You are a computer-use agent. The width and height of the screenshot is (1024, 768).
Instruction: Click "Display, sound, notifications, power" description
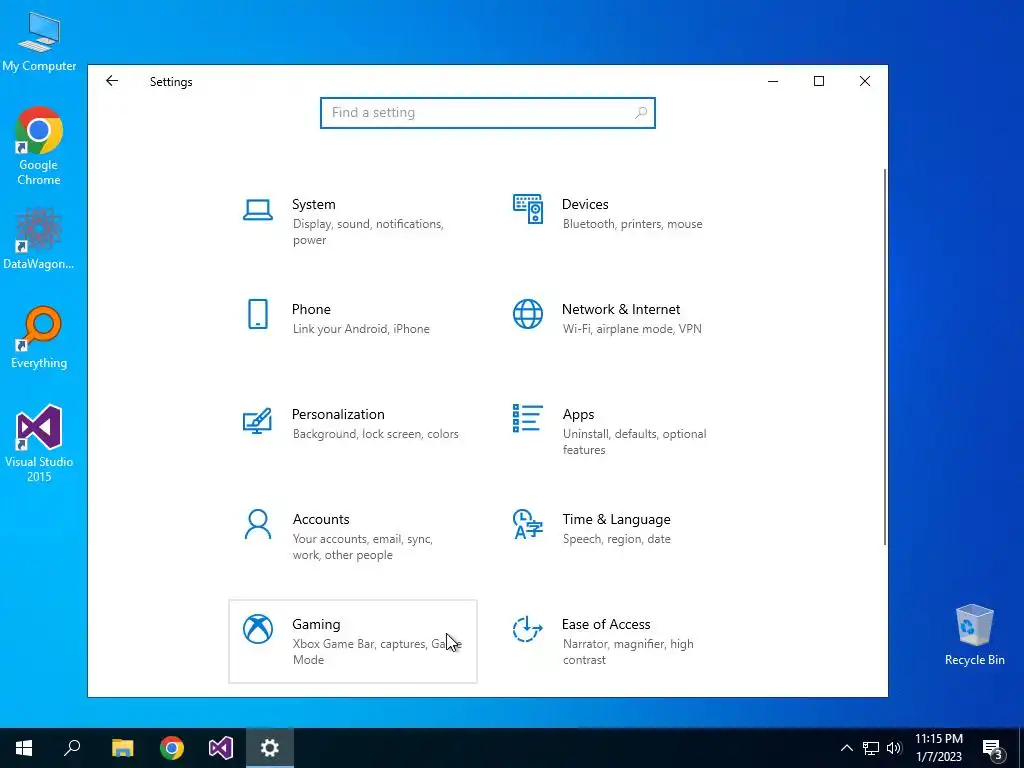tap(368, 232)
